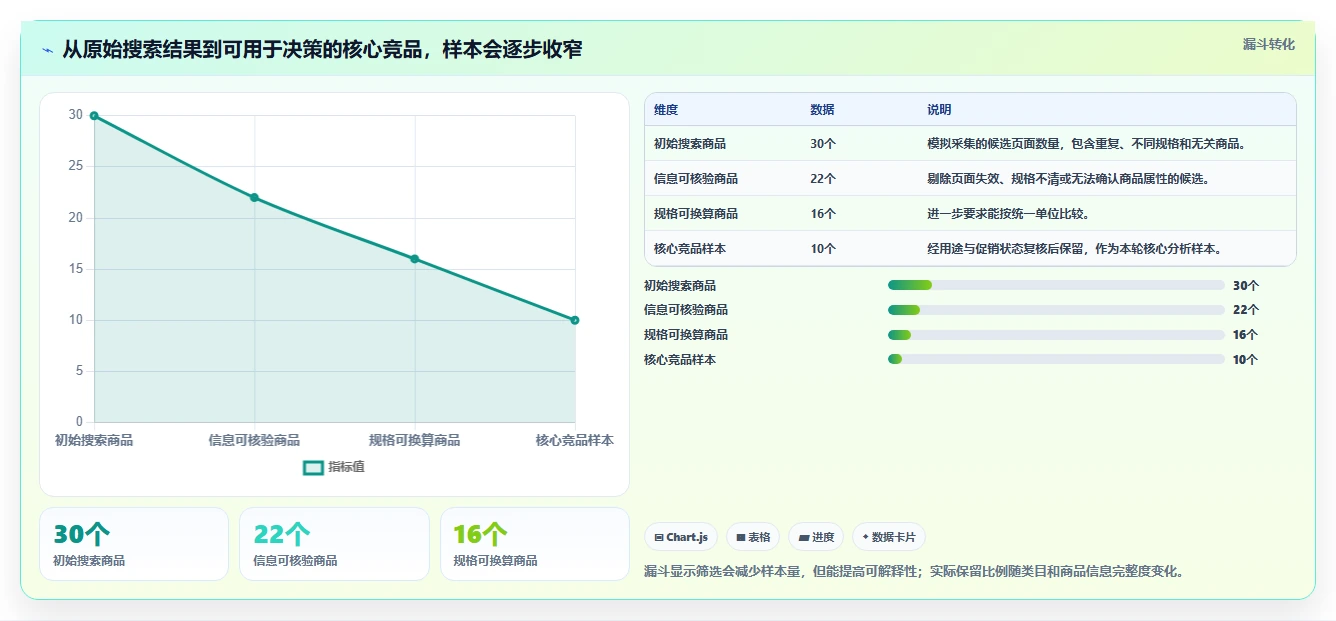Click the 表格 tag
The height and width of the screenshot is (621, 1336).
pos(753,537)
